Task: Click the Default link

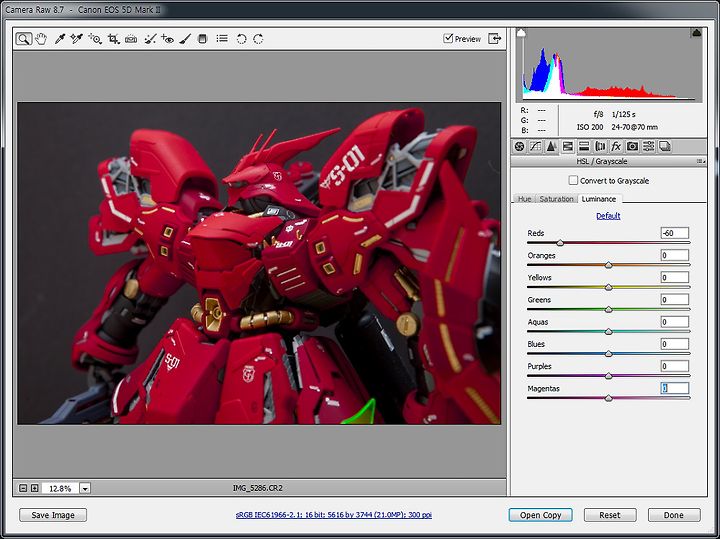Action: (608, 216)
